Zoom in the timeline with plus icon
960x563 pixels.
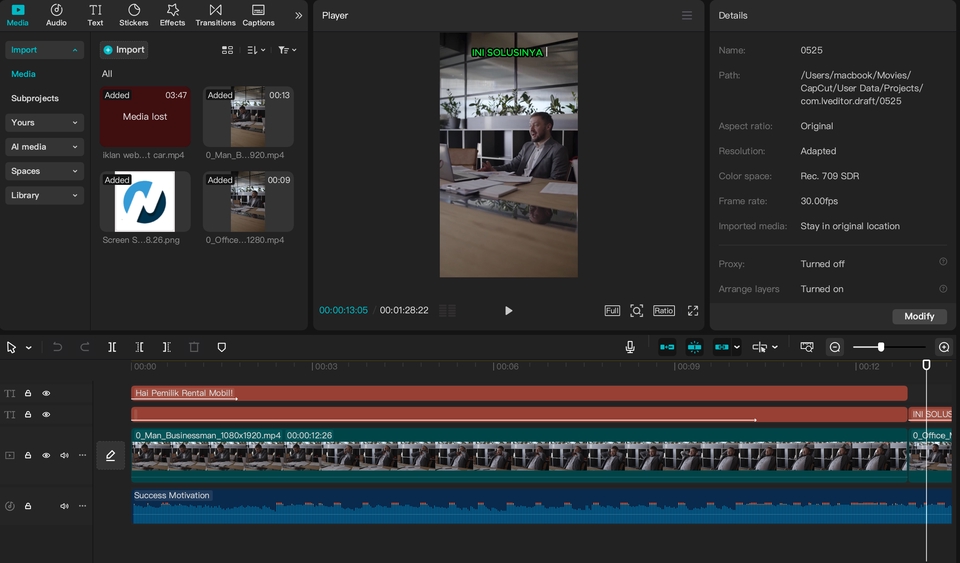[x=944, y=347]
